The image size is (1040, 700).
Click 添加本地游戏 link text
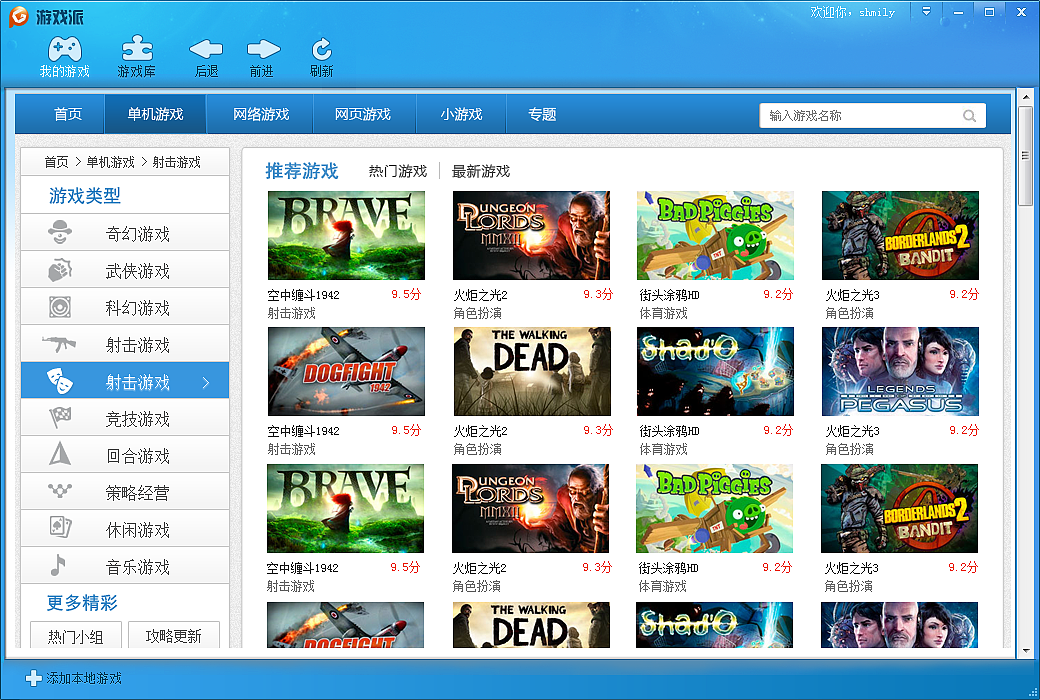(x=84, y=678)
